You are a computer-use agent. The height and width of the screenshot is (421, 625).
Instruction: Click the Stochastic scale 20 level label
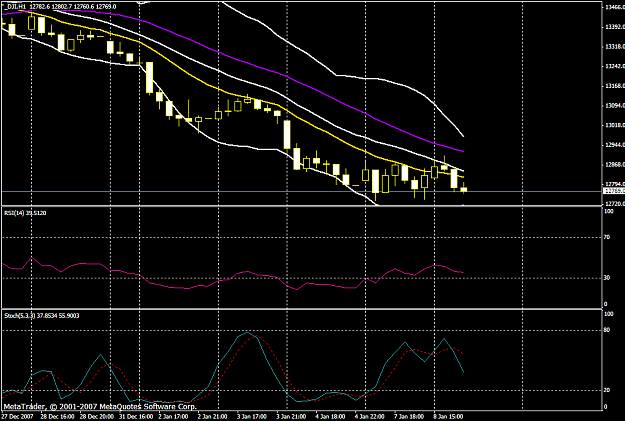pos(607,390)
